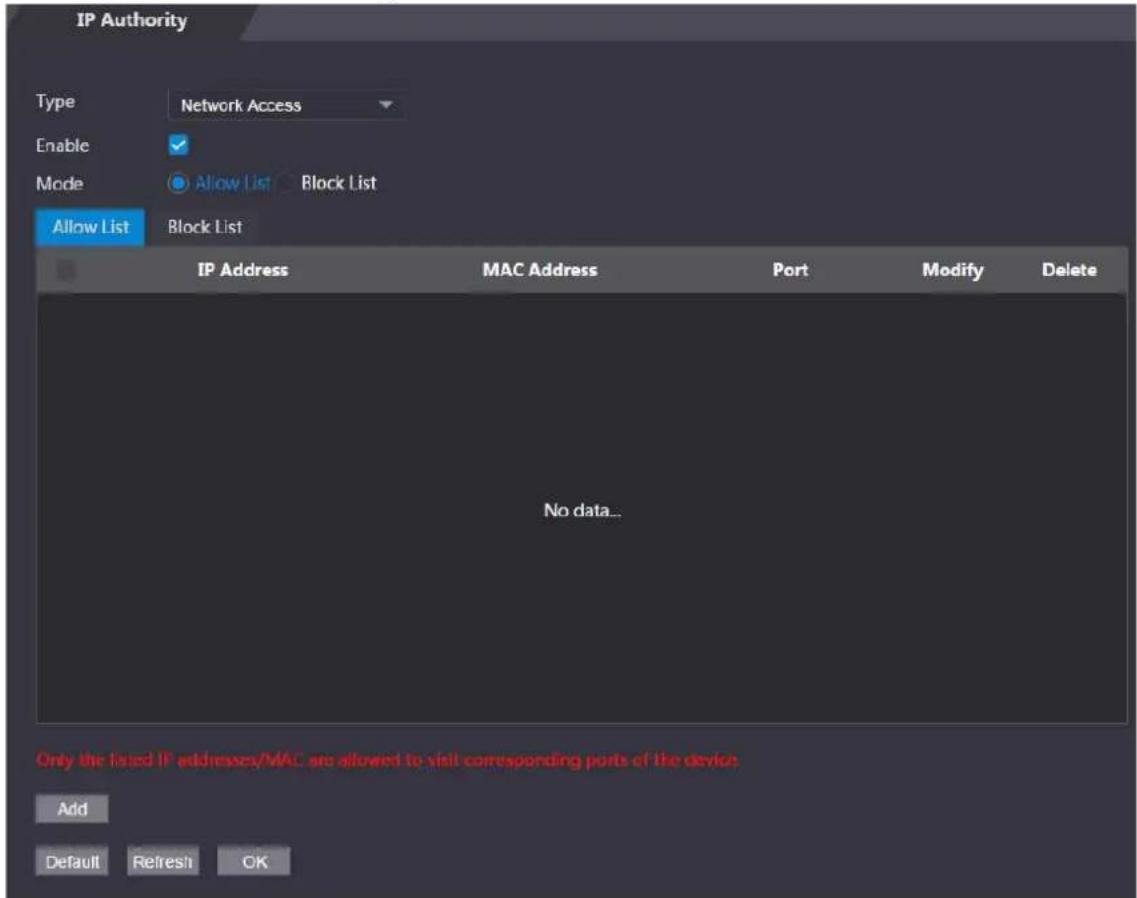Screen dimensions: 1137x898
Task: Click the Default button
Action: pyautogui.click(x=72, y=862)
